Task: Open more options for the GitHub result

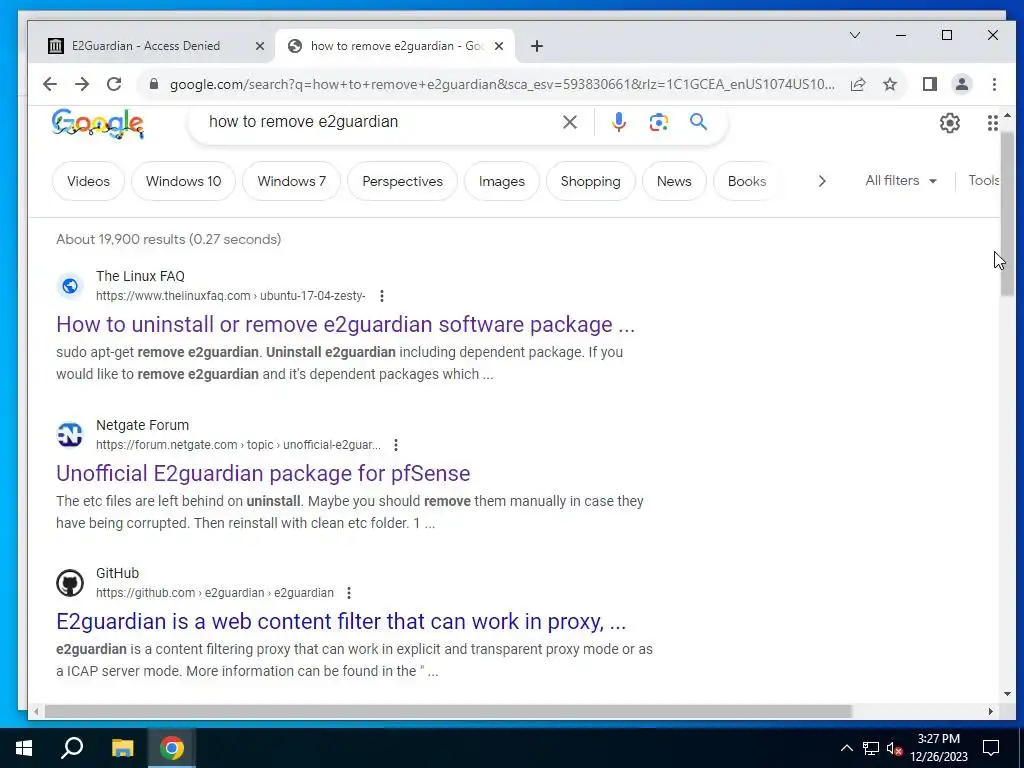Action: (349, 593)
